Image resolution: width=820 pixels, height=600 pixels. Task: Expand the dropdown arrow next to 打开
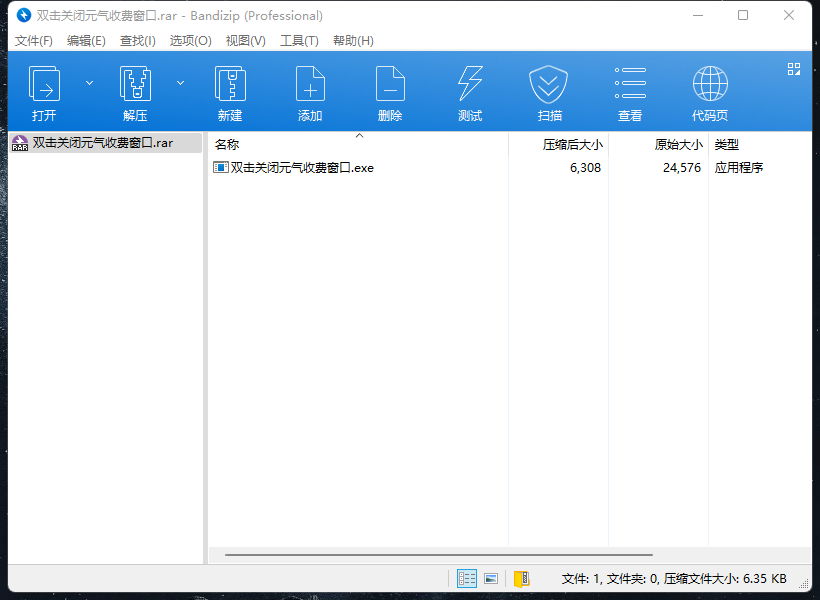[x=89, y=83]
